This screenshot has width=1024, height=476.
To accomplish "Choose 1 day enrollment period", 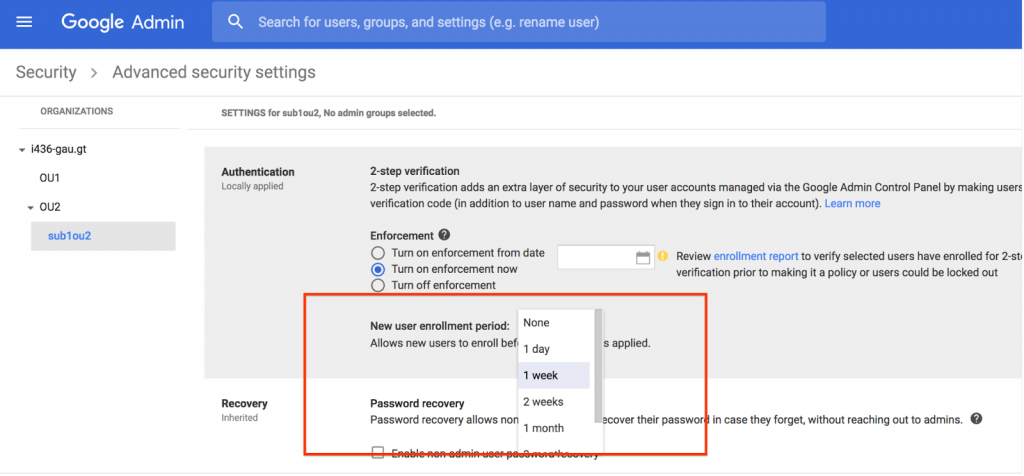I will (x=537, y=349).
